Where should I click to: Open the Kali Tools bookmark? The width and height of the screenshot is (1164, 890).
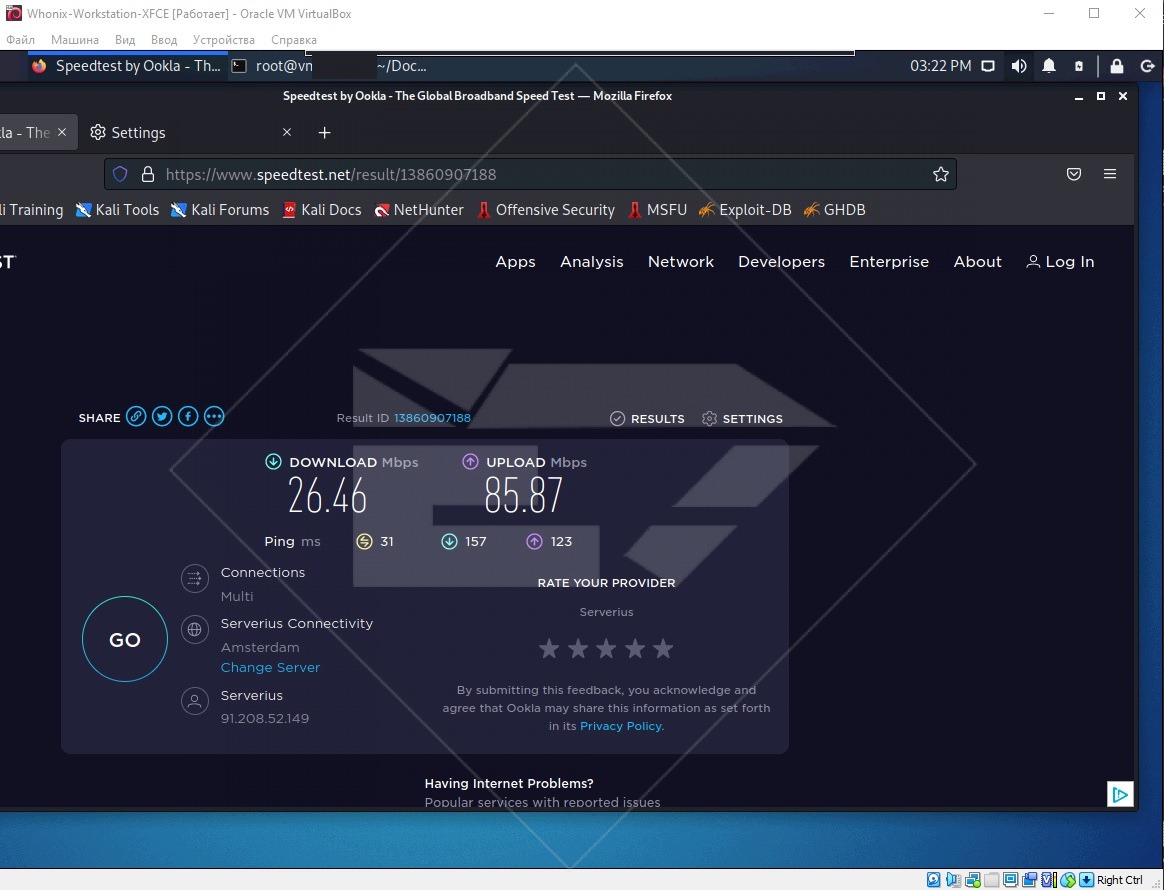click(117, 210)
